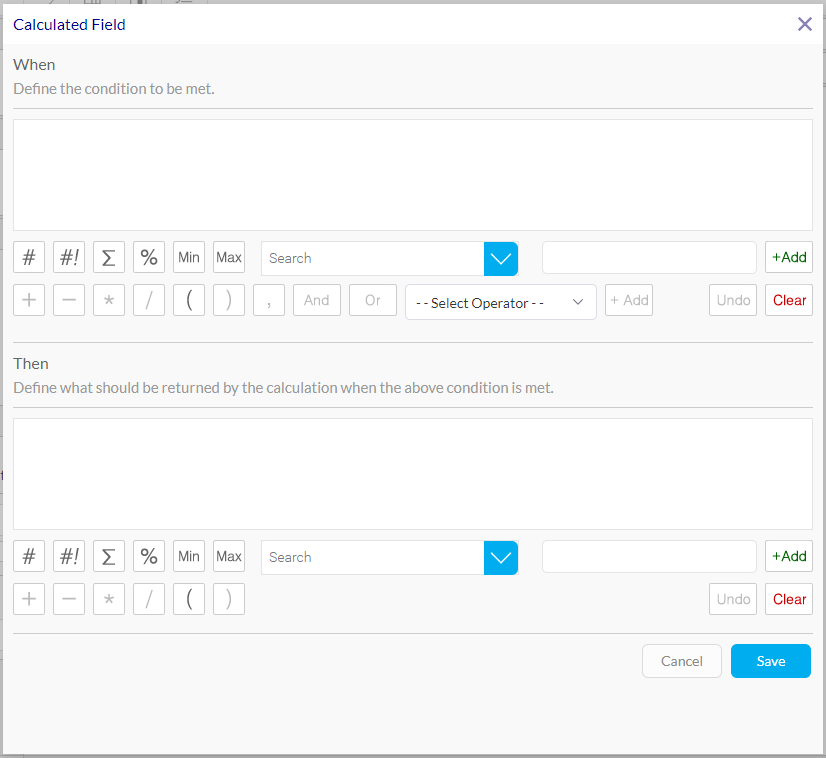The image size is (826, 758).
Task: Select the Max function in Then section
Action: [x=228, y=556]
